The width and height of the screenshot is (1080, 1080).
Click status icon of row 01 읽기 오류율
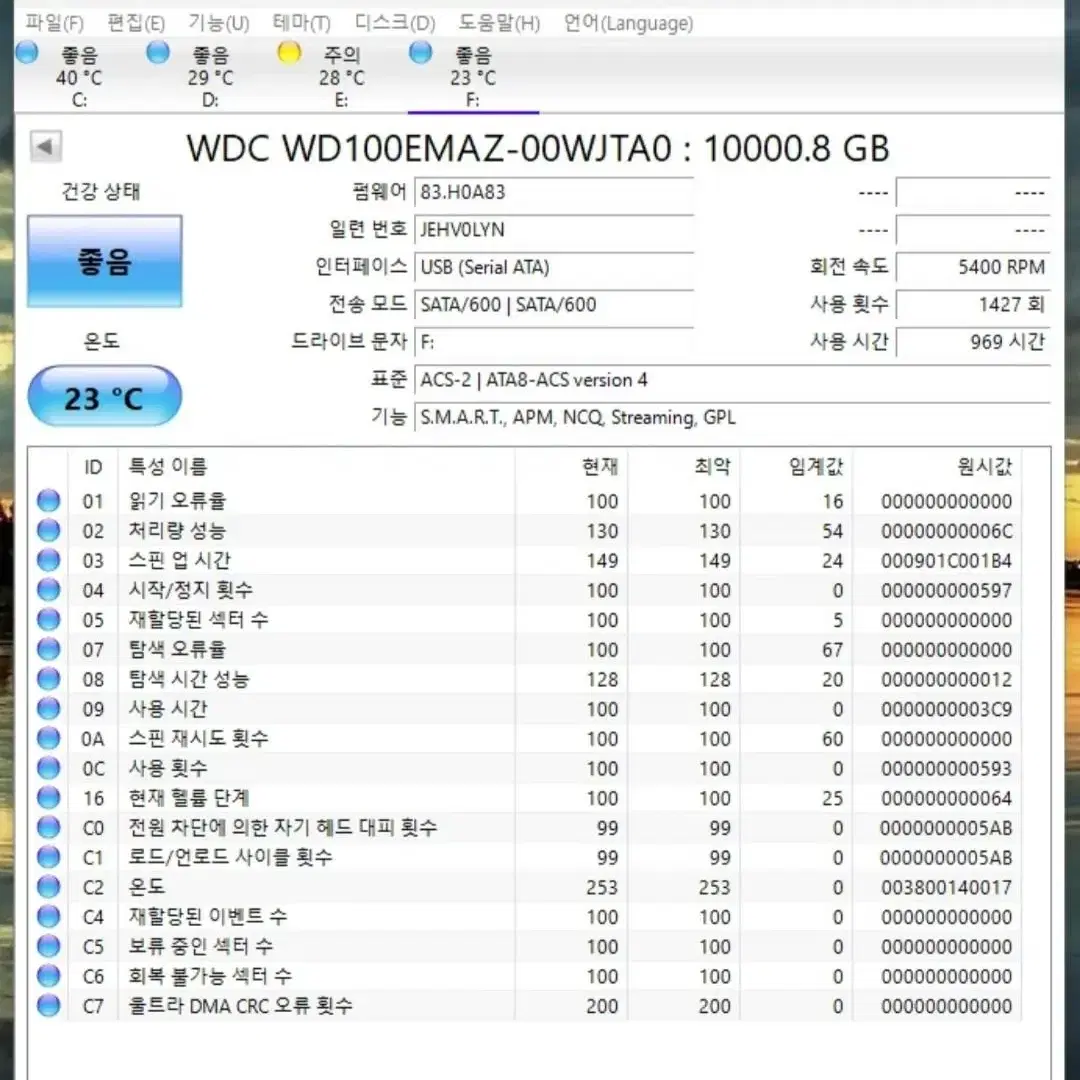point(48,501)
